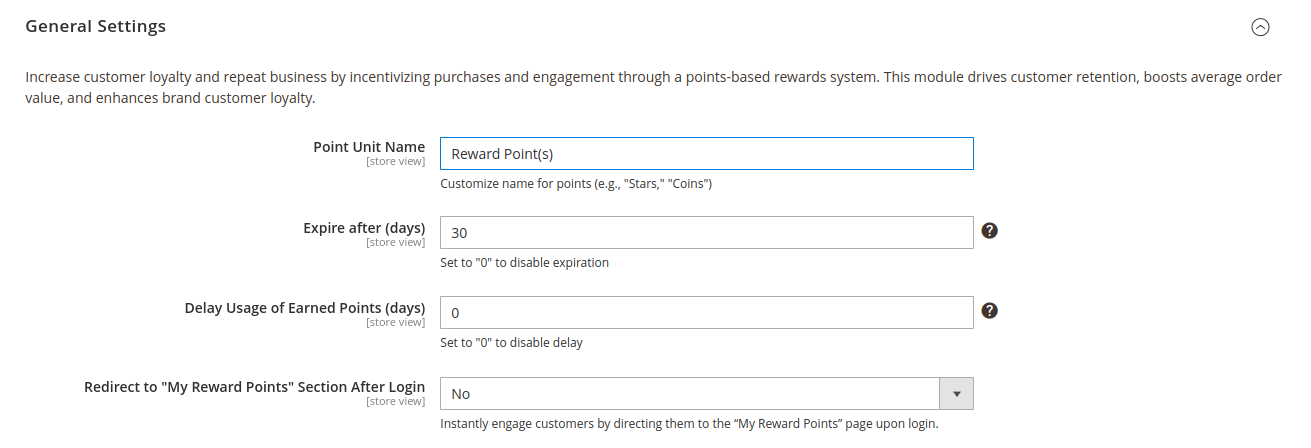Collapse the General Settings section chevron icon
Screen dimensions: 1311x448
[1260, 28]
